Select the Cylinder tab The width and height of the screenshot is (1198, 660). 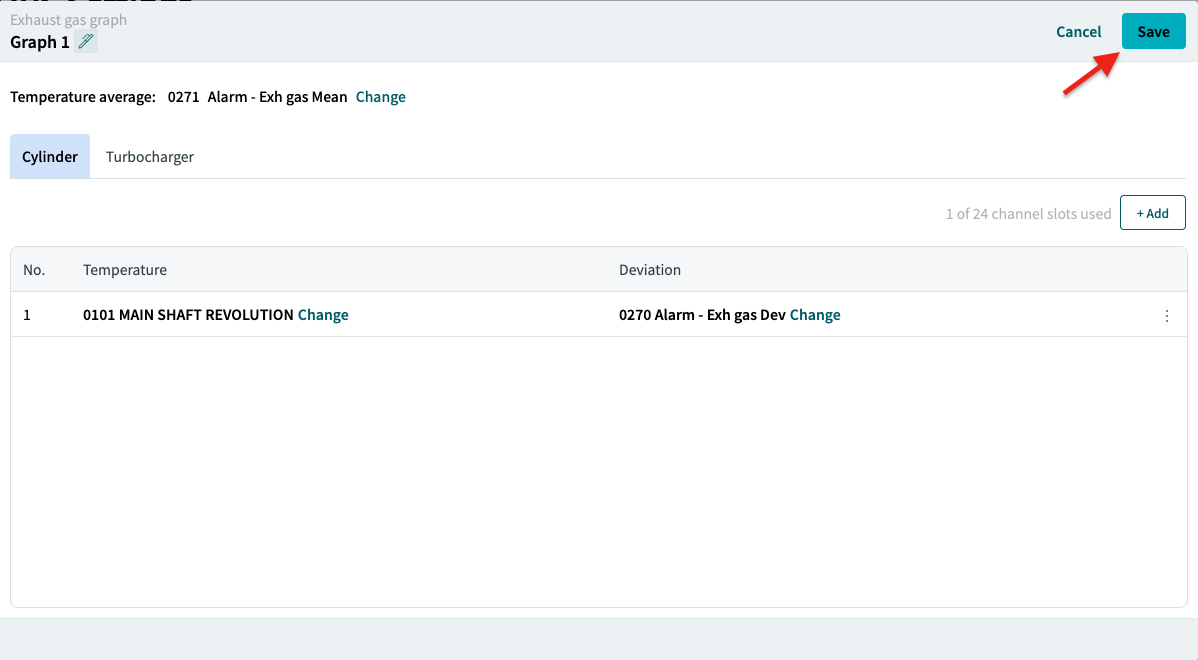point(50,157)
